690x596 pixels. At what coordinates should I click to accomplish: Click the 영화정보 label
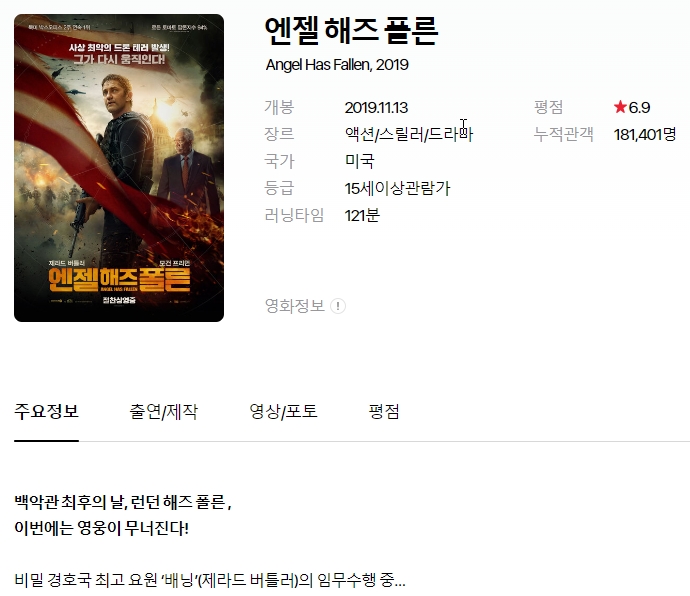294,306
